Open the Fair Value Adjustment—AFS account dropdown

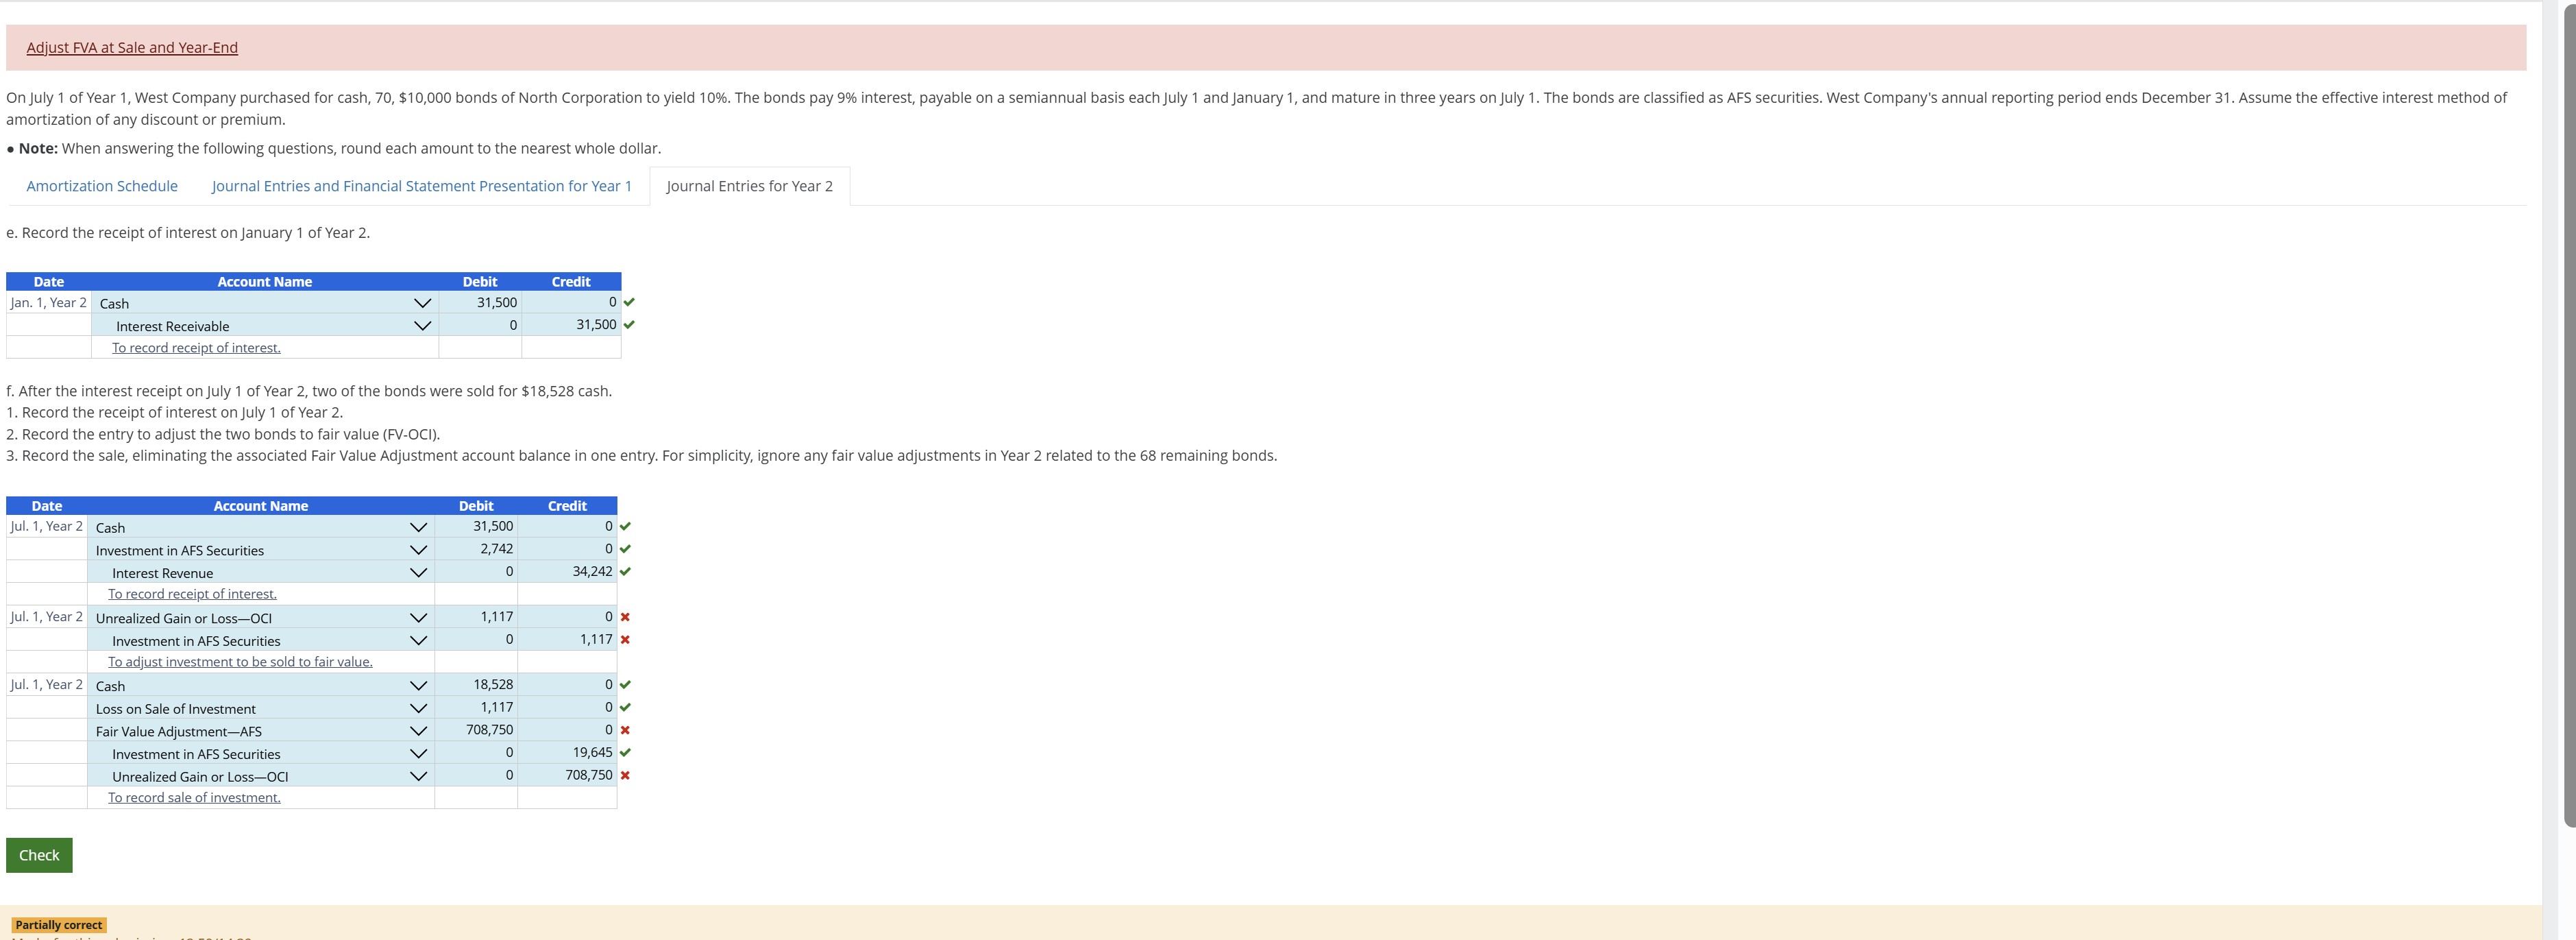click(418, 731)
